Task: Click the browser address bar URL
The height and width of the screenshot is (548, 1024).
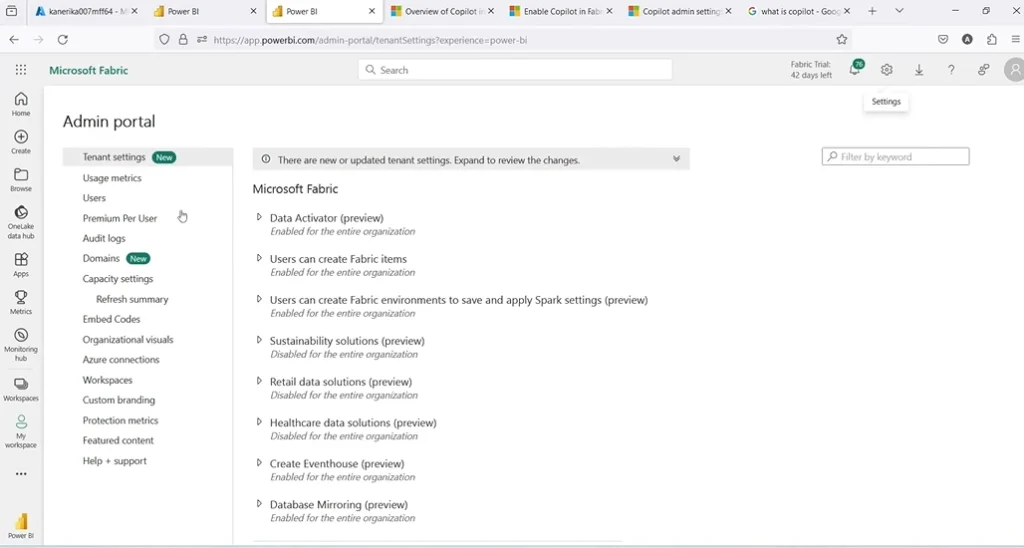Action: pyautogui.click(x=370, y=40)
